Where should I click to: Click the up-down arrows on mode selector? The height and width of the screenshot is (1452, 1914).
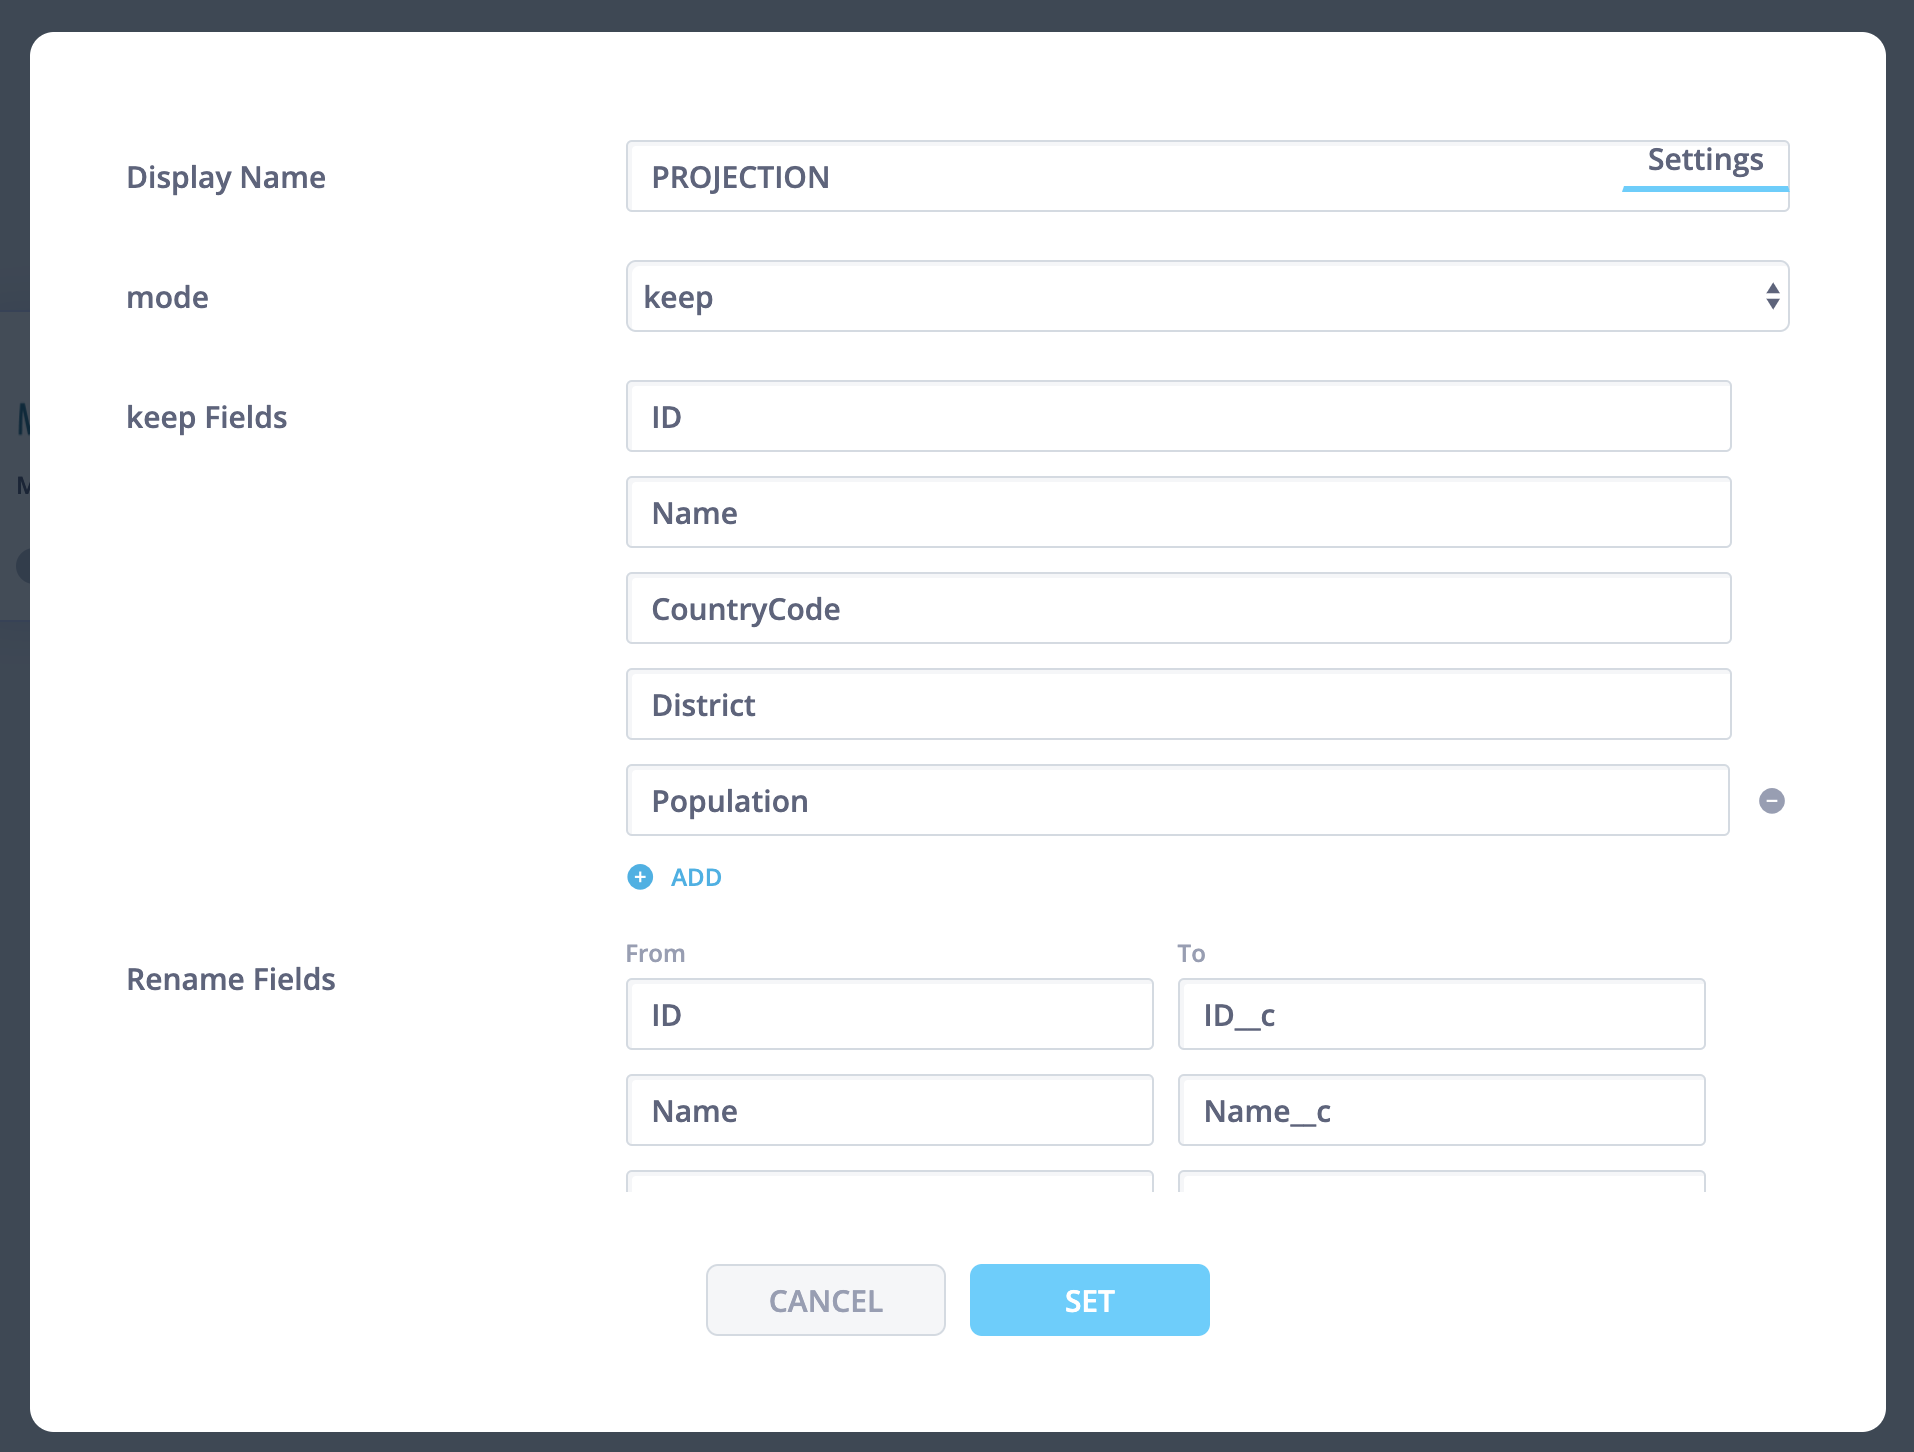1772,297
